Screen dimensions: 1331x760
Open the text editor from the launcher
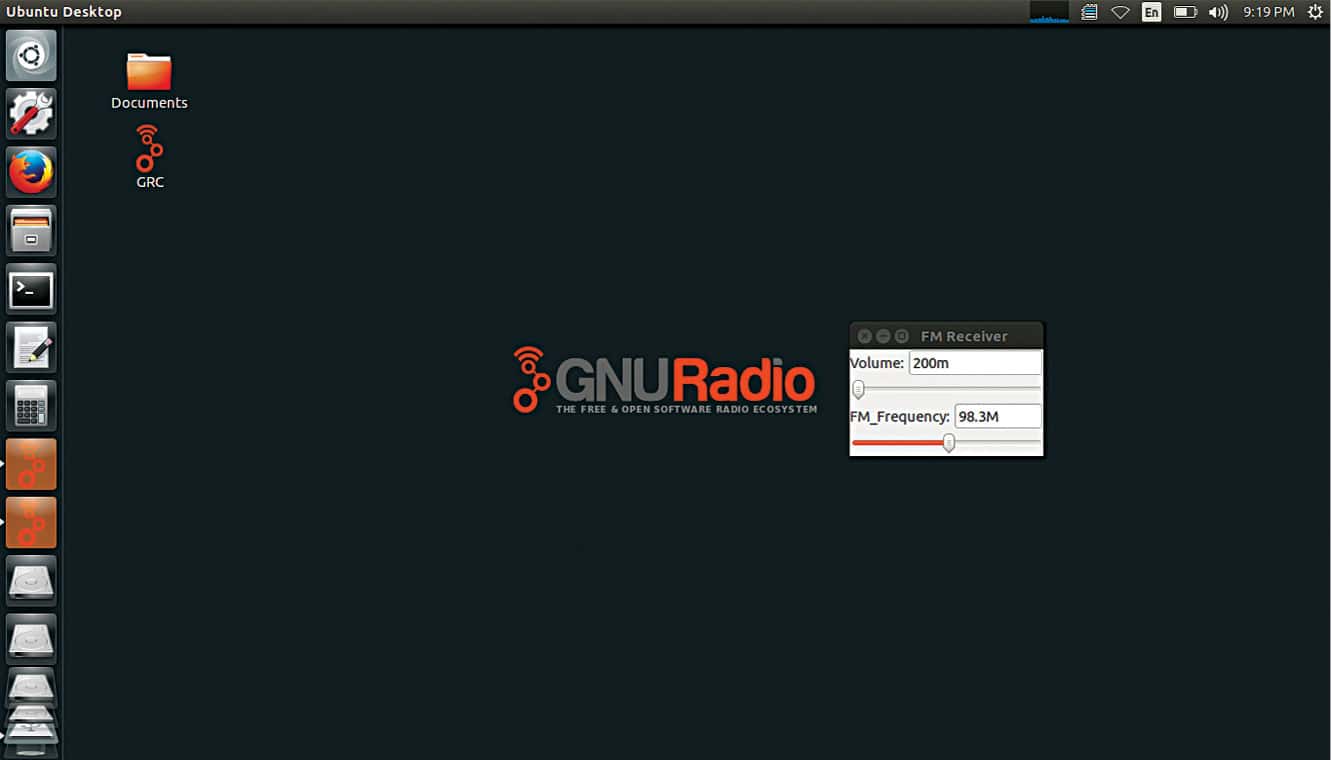31,346
